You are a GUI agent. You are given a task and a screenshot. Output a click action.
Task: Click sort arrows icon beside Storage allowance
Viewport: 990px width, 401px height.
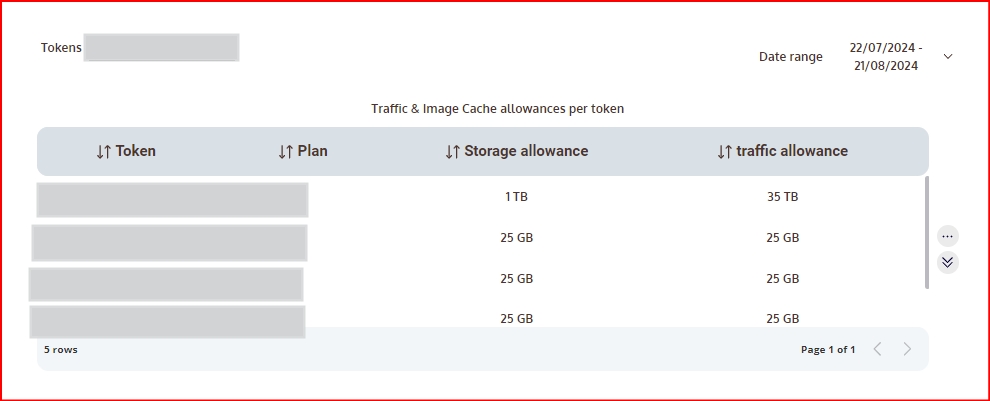(x=452, y=152)
